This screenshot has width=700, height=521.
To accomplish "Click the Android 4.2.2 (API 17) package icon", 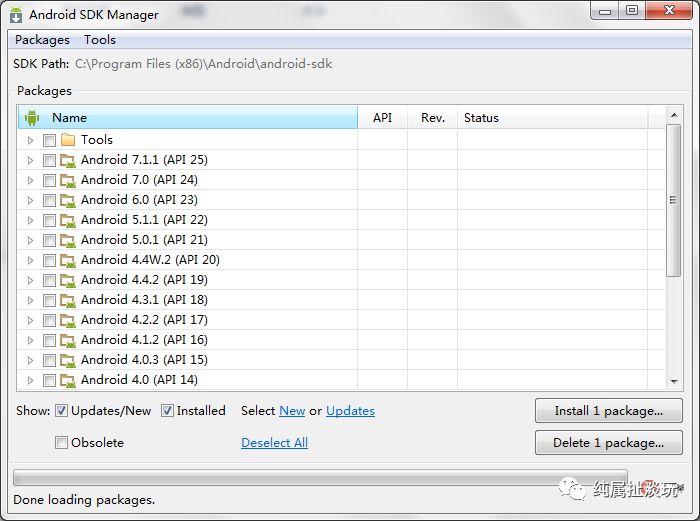I will pyautogui.click(x=68, y=320).
